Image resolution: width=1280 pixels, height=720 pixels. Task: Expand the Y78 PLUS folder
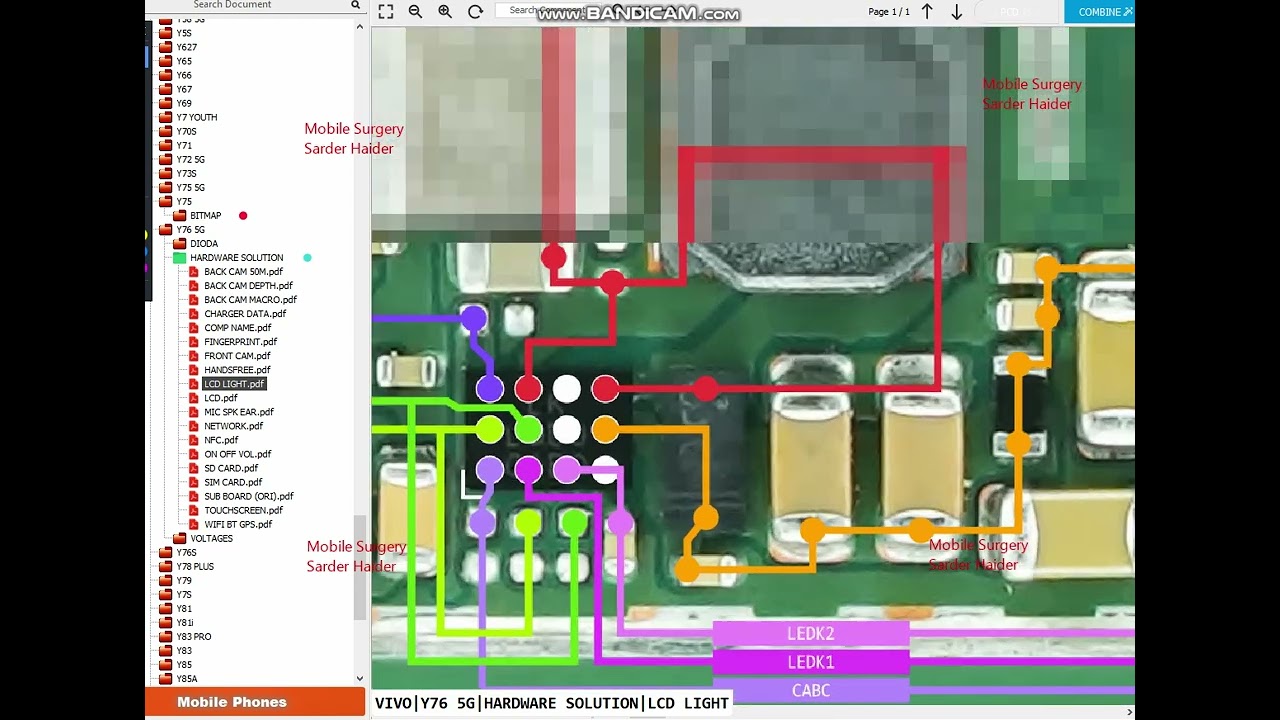[x=195, y=565]
